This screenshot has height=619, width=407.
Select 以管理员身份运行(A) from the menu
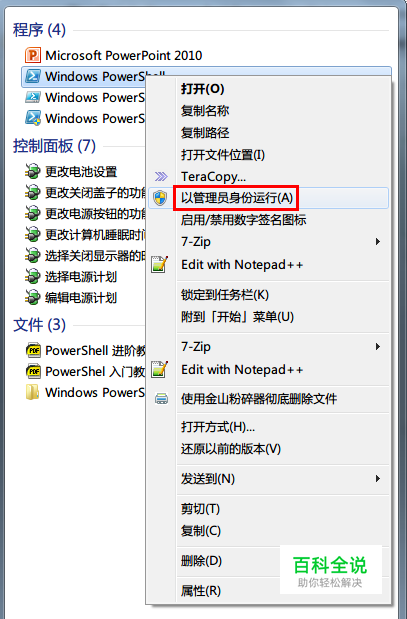pos(236,198)
